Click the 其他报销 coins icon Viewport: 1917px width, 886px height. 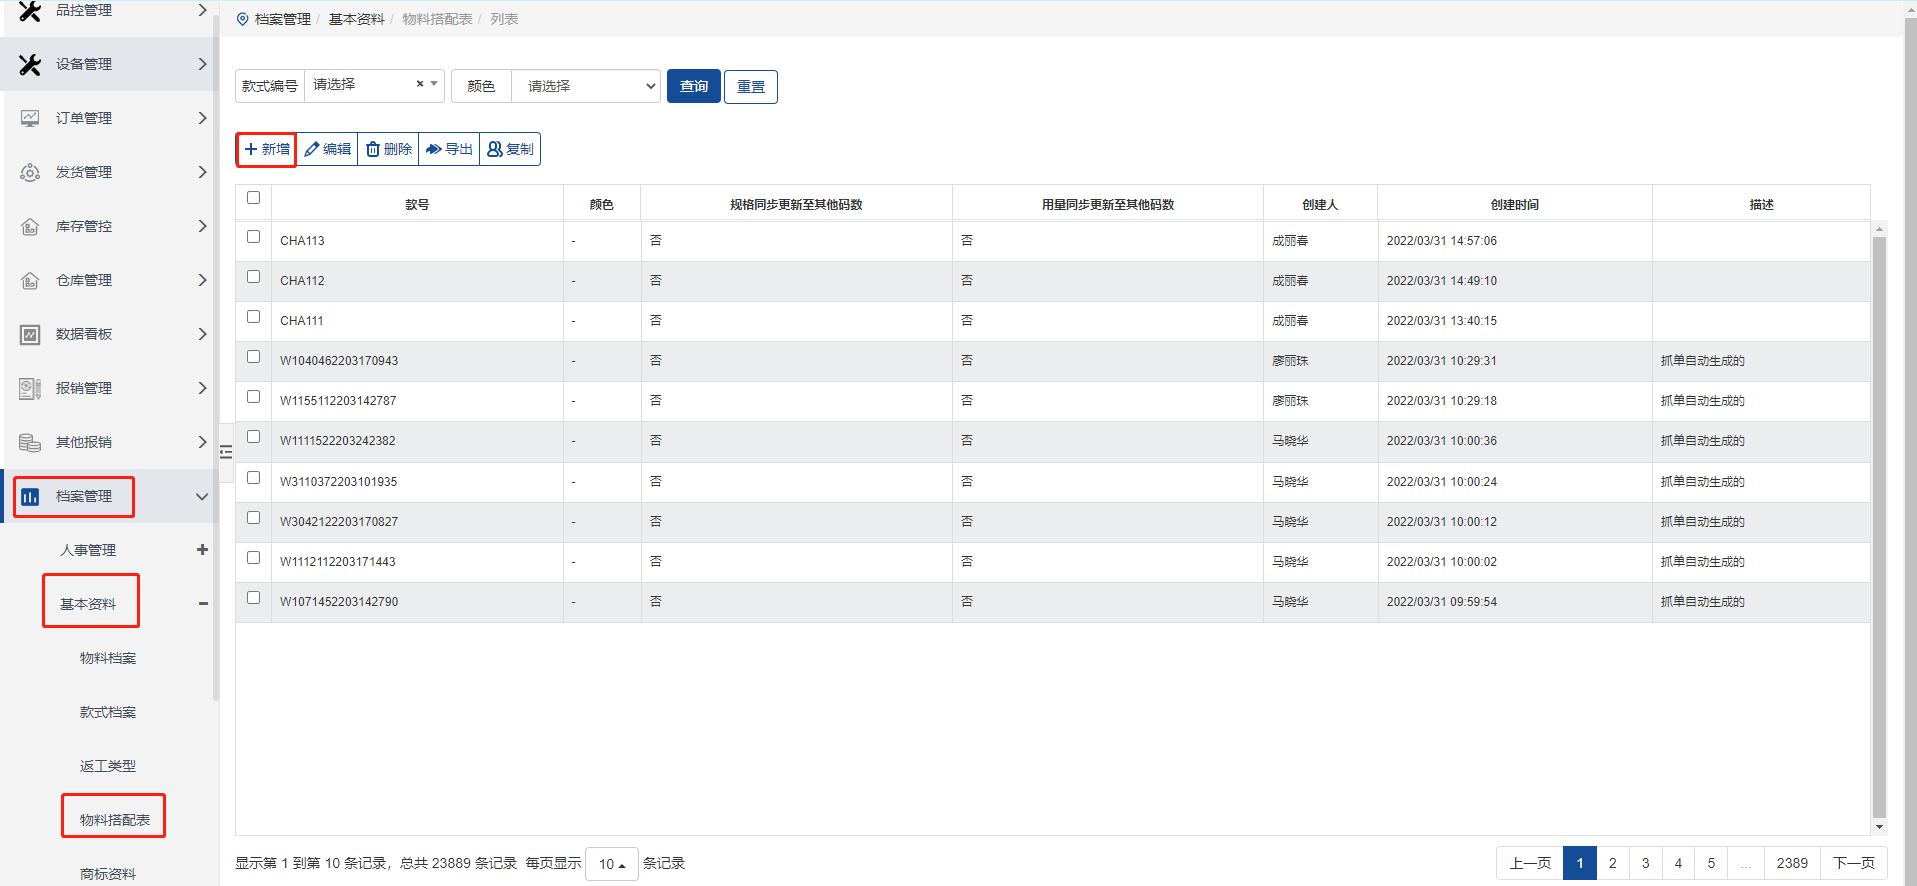30,443
